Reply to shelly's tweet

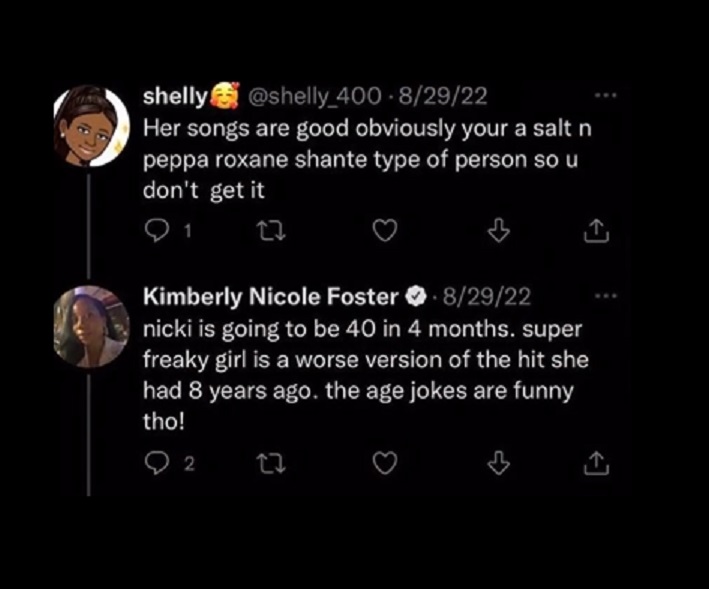pyautogui.click(x=155, y=232)
